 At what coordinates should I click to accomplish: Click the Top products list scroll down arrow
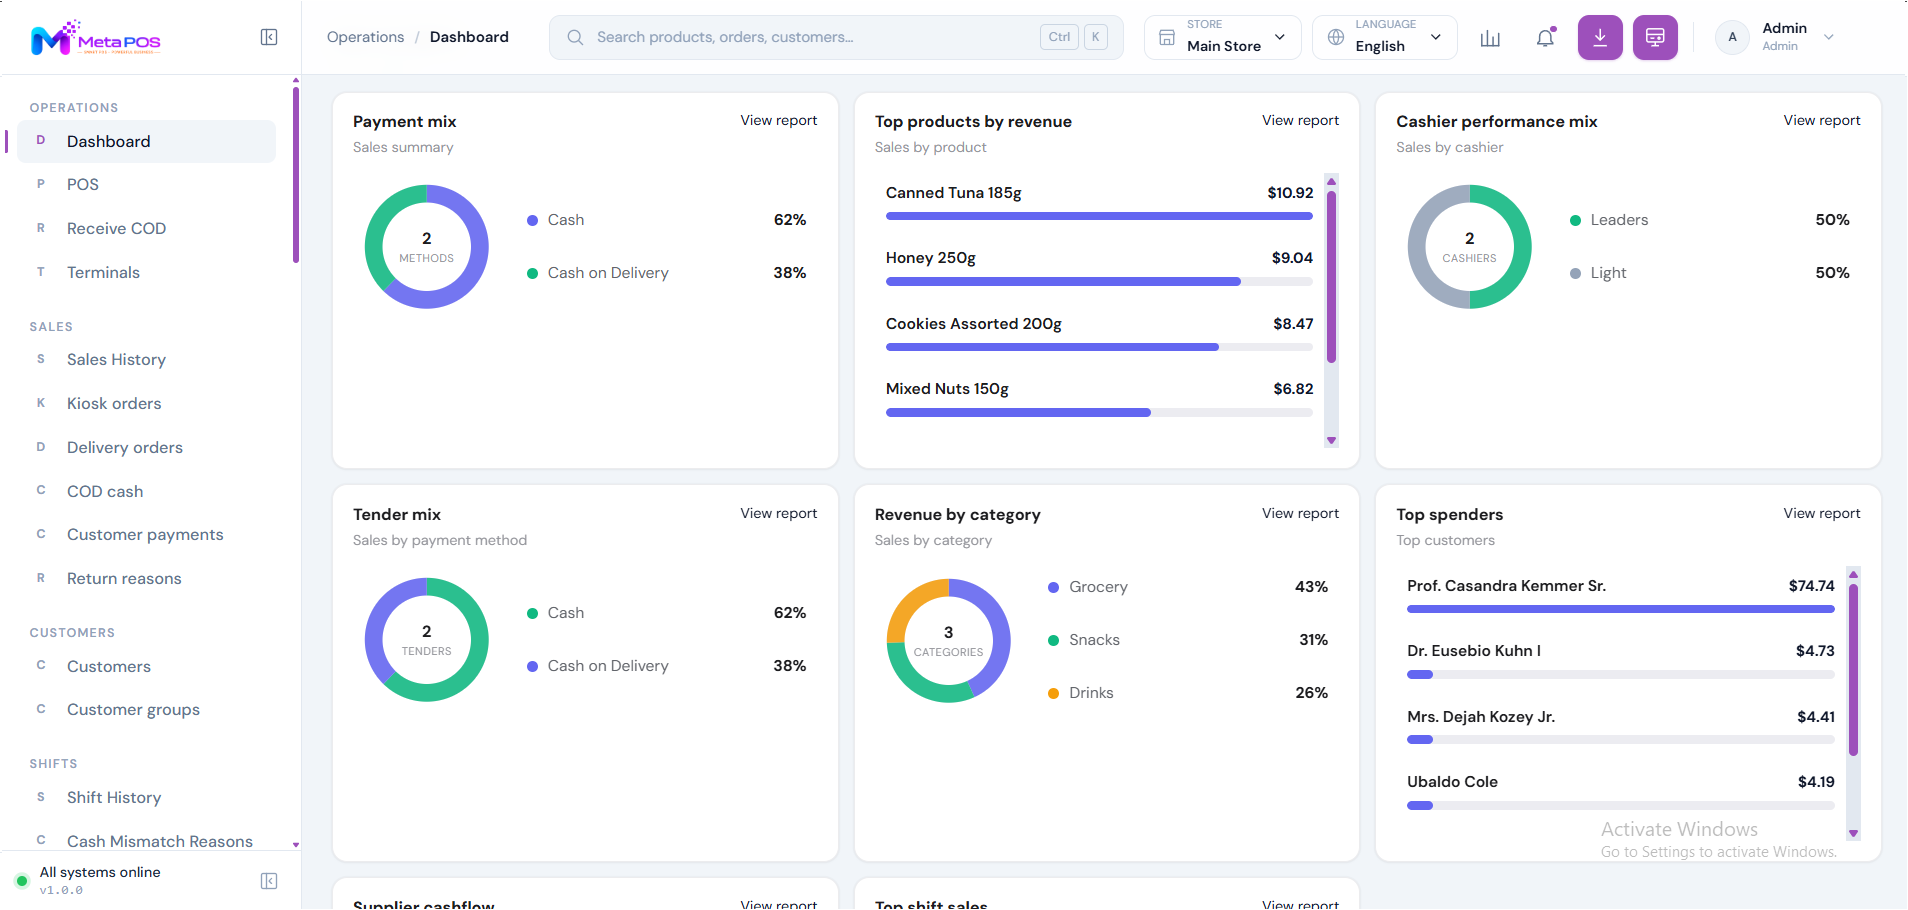click(1331, 440)
